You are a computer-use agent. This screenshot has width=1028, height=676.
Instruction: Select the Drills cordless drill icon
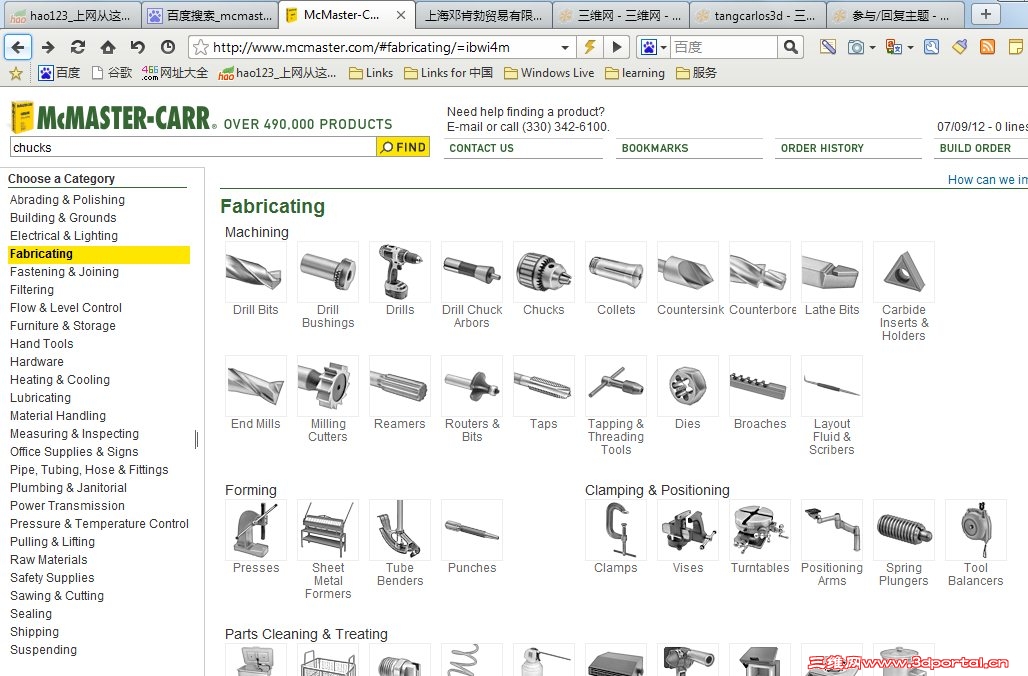[400, 271]
